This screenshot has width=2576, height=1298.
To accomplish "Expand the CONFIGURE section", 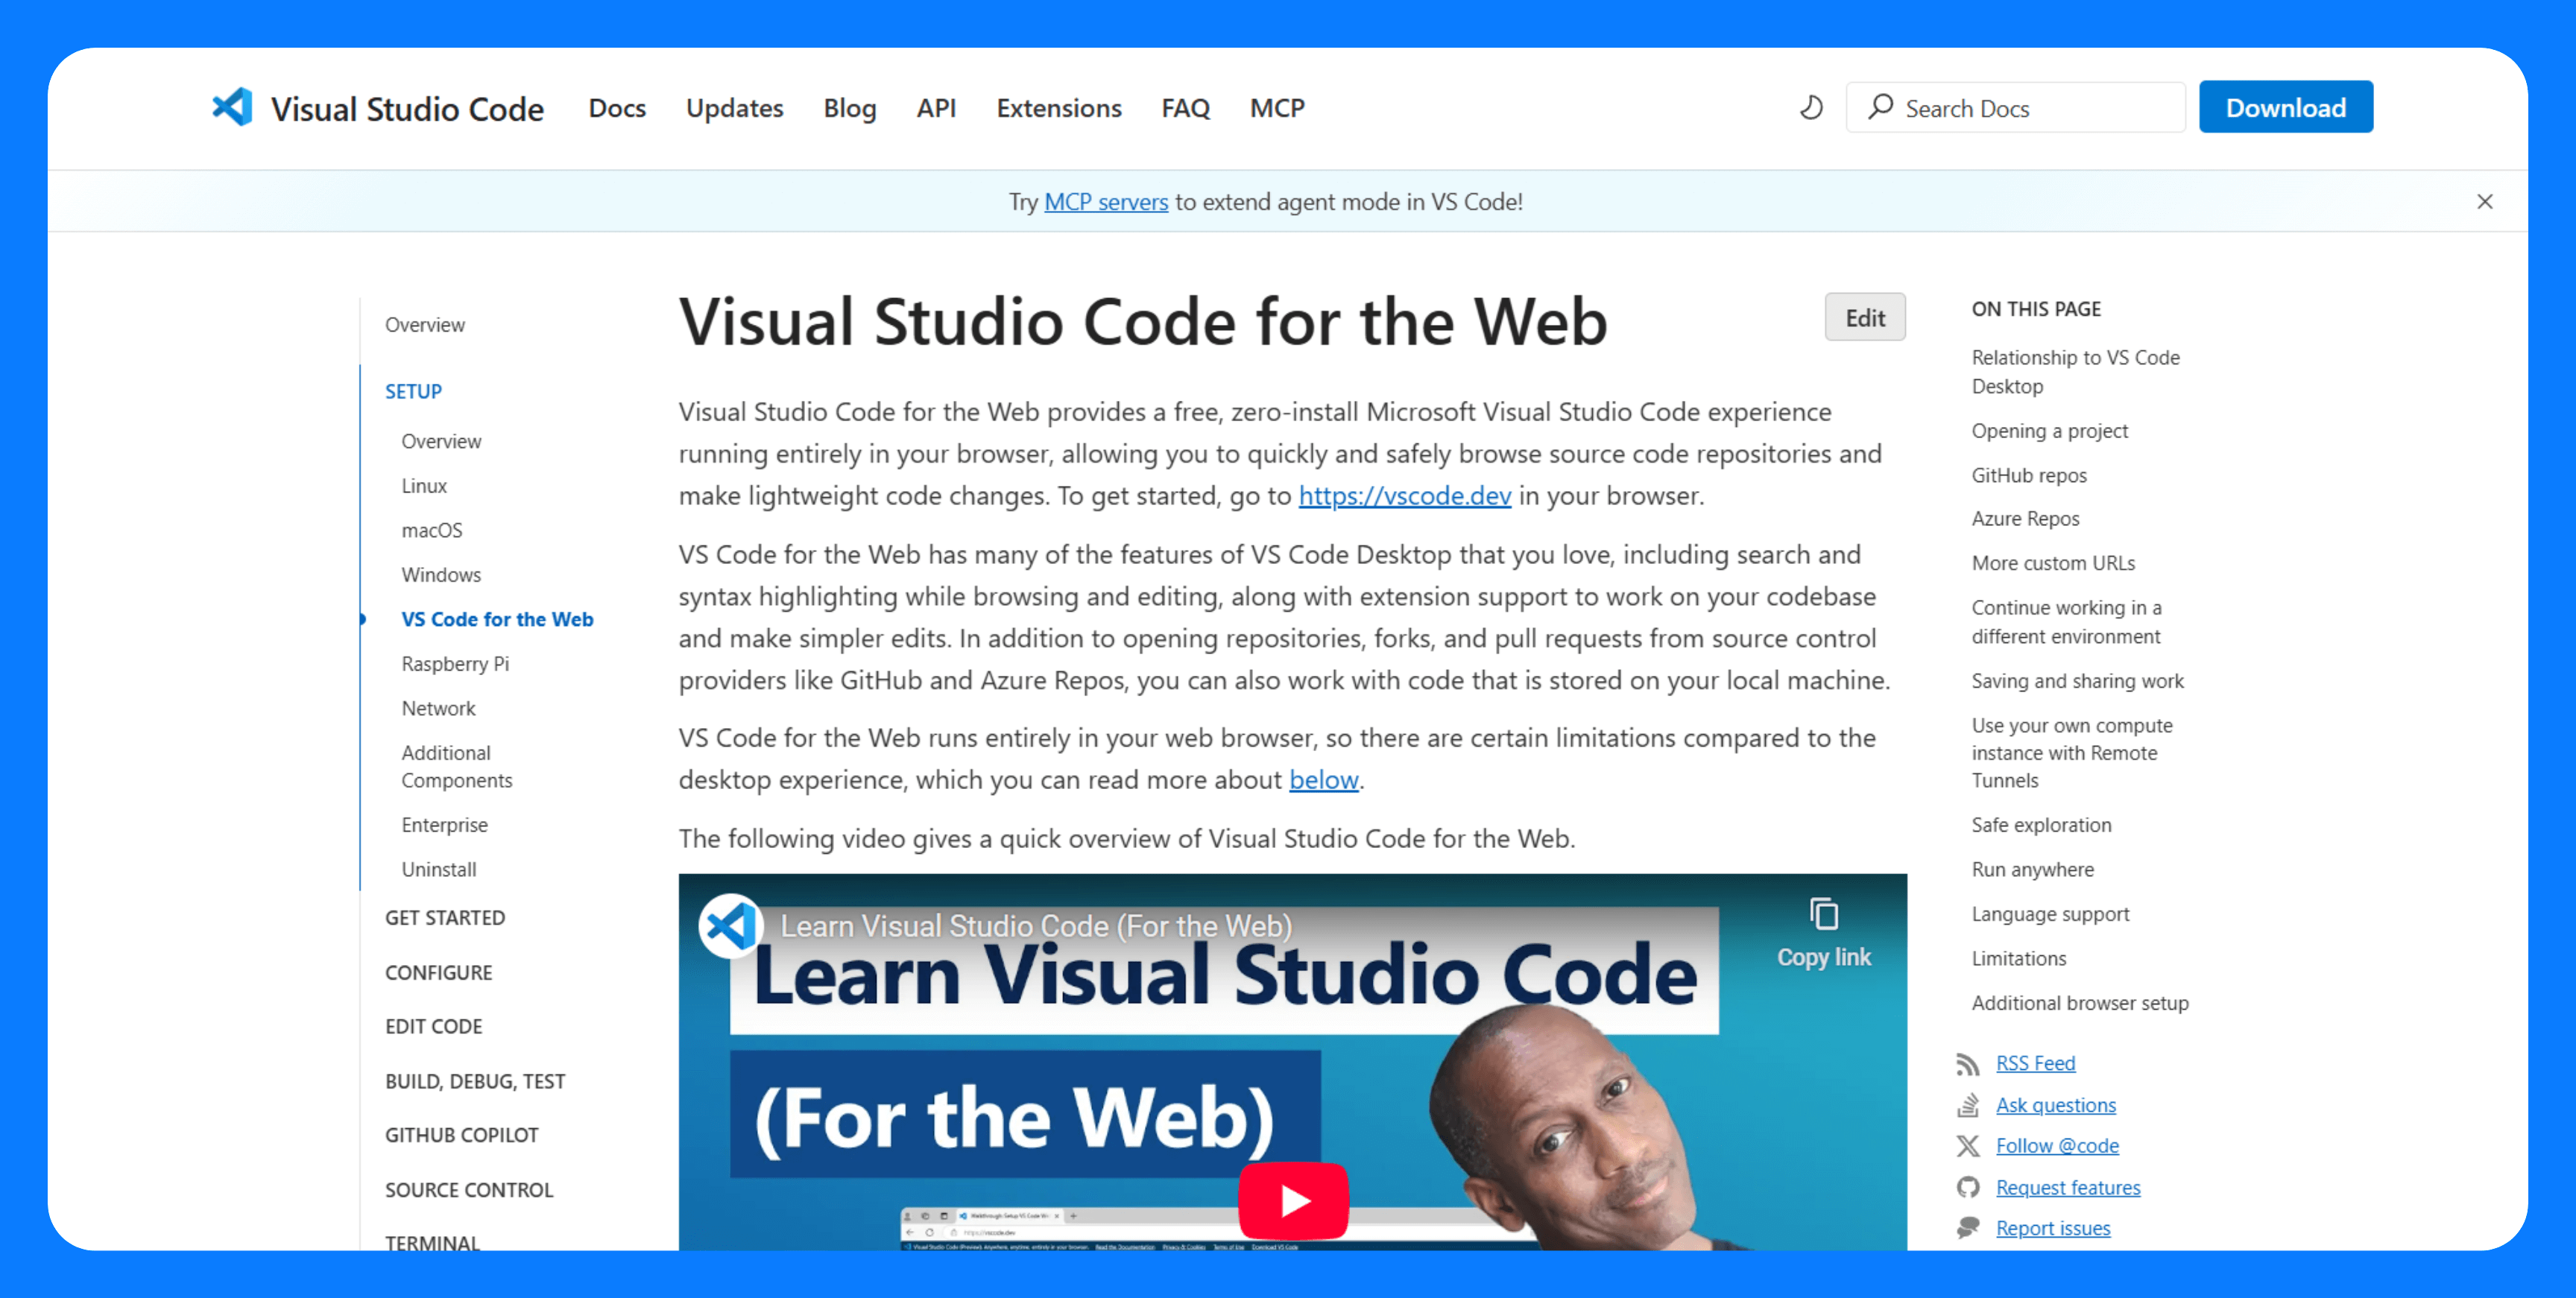I will click(x=438, y=972).
